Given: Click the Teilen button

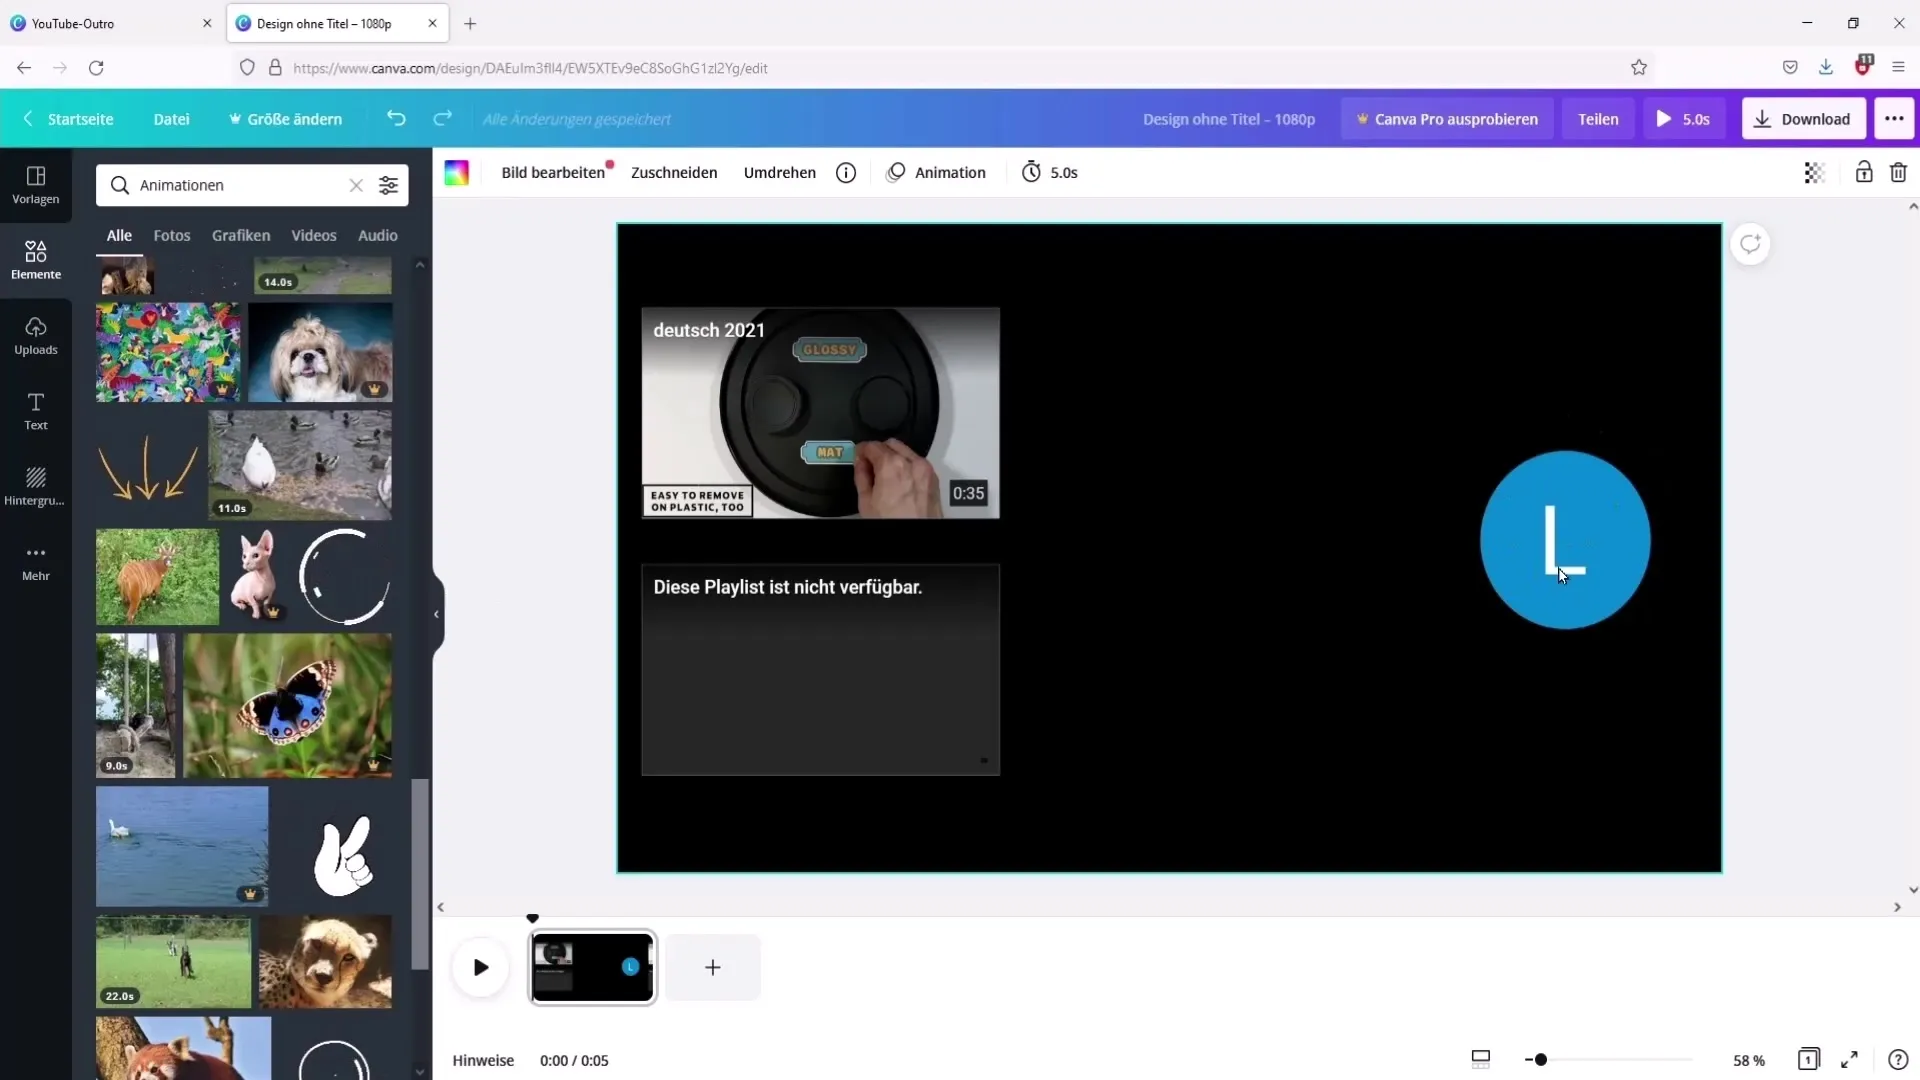Looking at the screenshot, I should point(1598,118).
